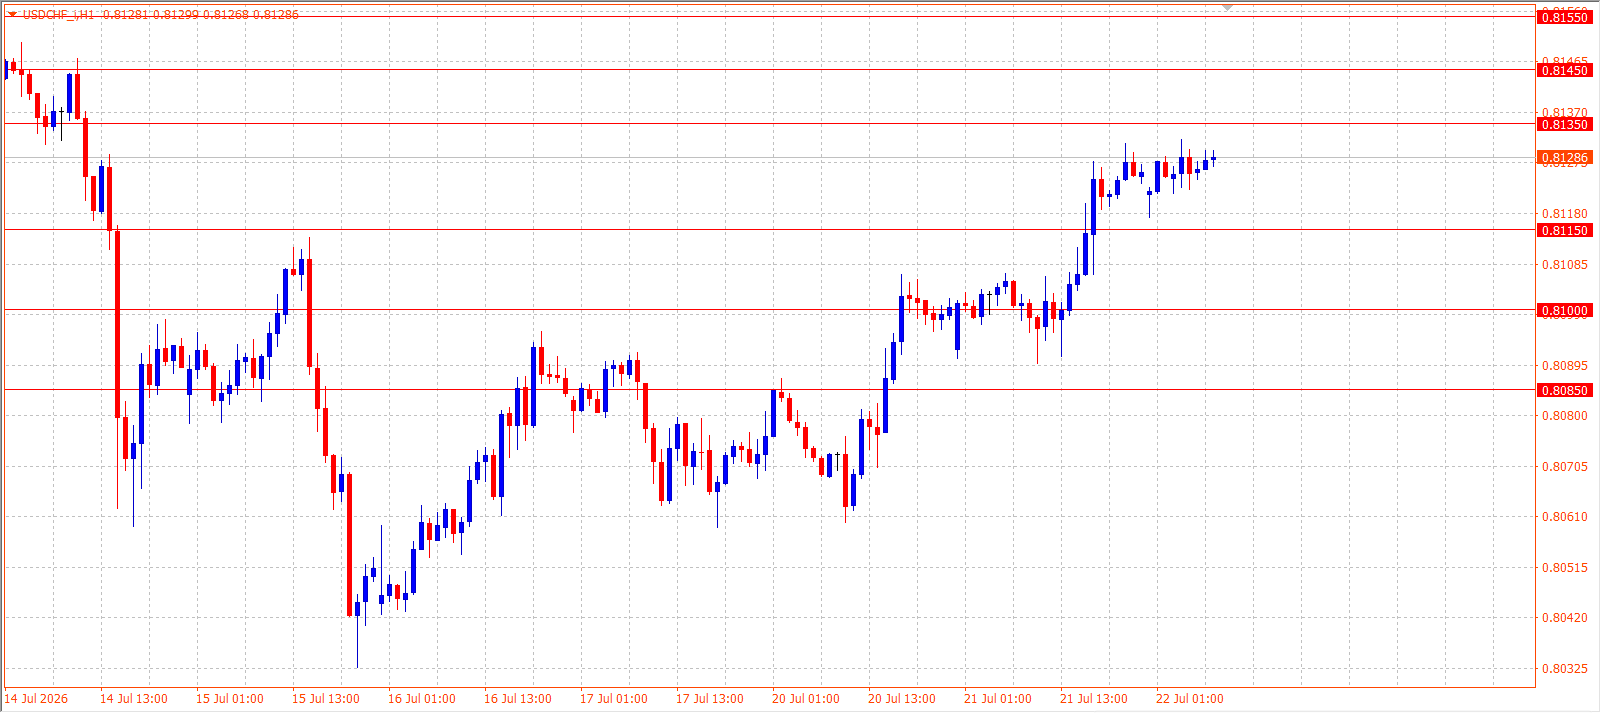The height and width of the screenshot is (713, 1601).
Task: Select the 0.81550 price level label
Action: click(1564, 17)
